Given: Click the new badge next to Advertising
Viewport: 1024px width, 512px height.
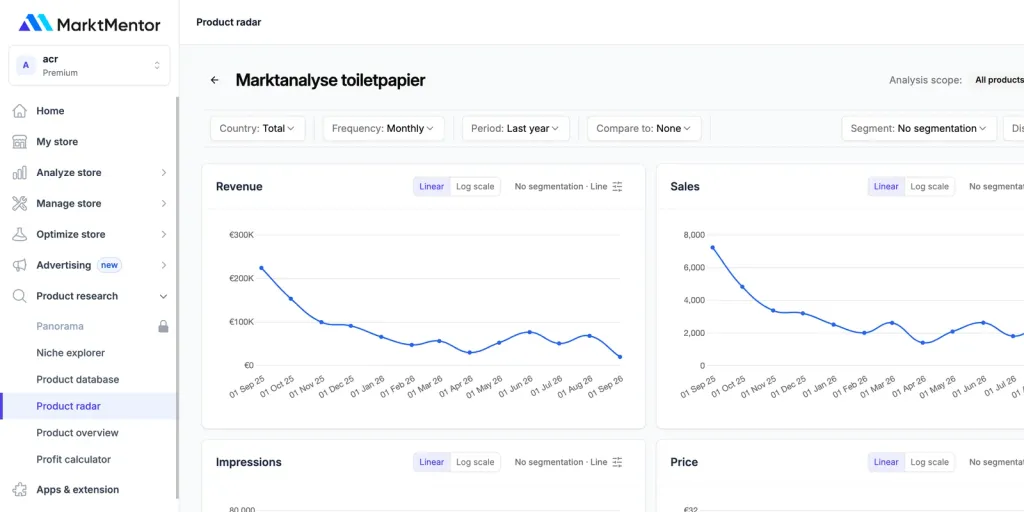Looking at the screenshot, I should point(109,265).
